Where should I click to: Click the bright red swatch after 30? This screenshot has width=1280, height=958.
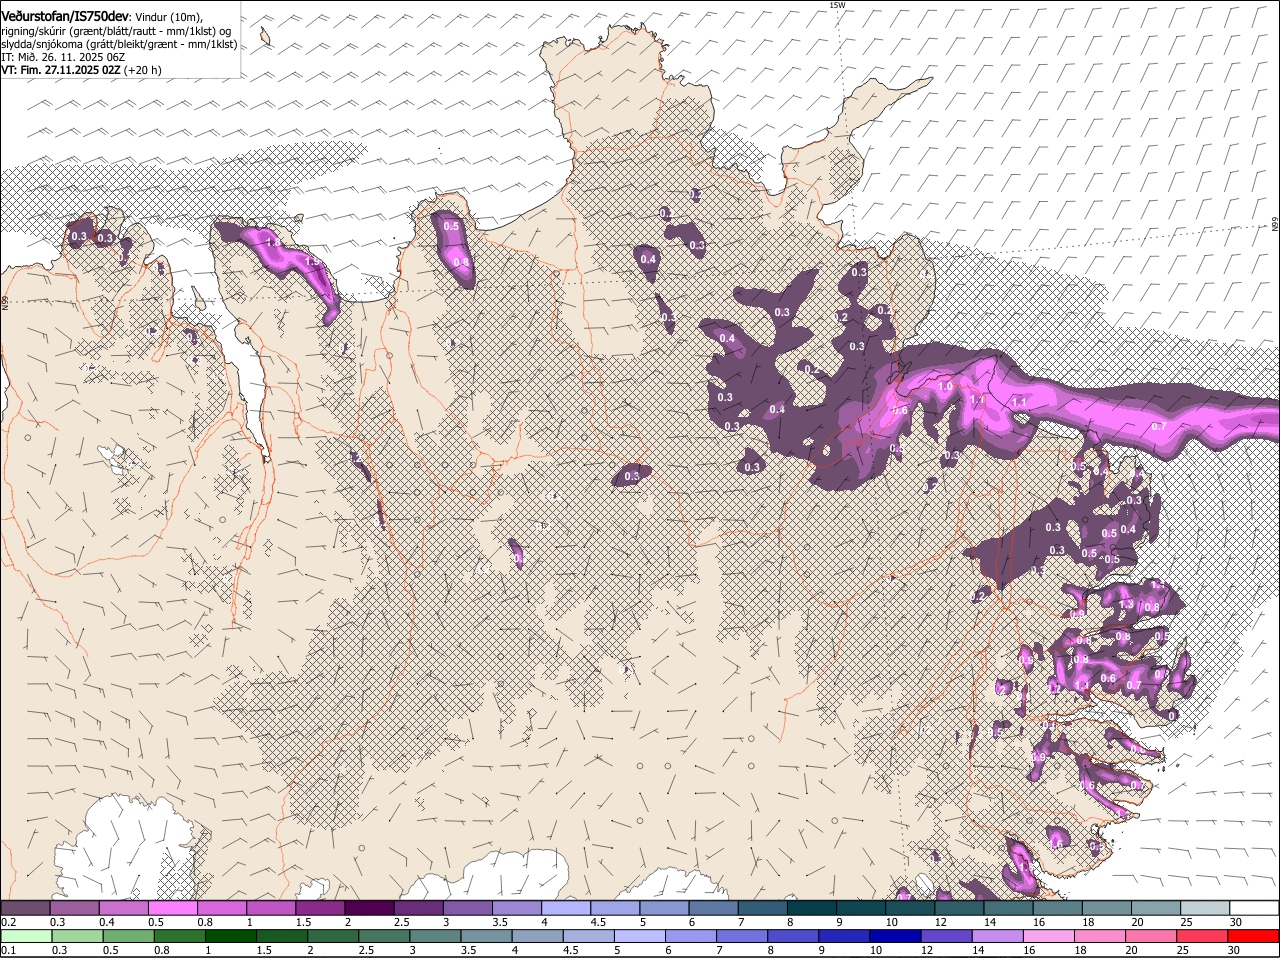coord(1254,936)
